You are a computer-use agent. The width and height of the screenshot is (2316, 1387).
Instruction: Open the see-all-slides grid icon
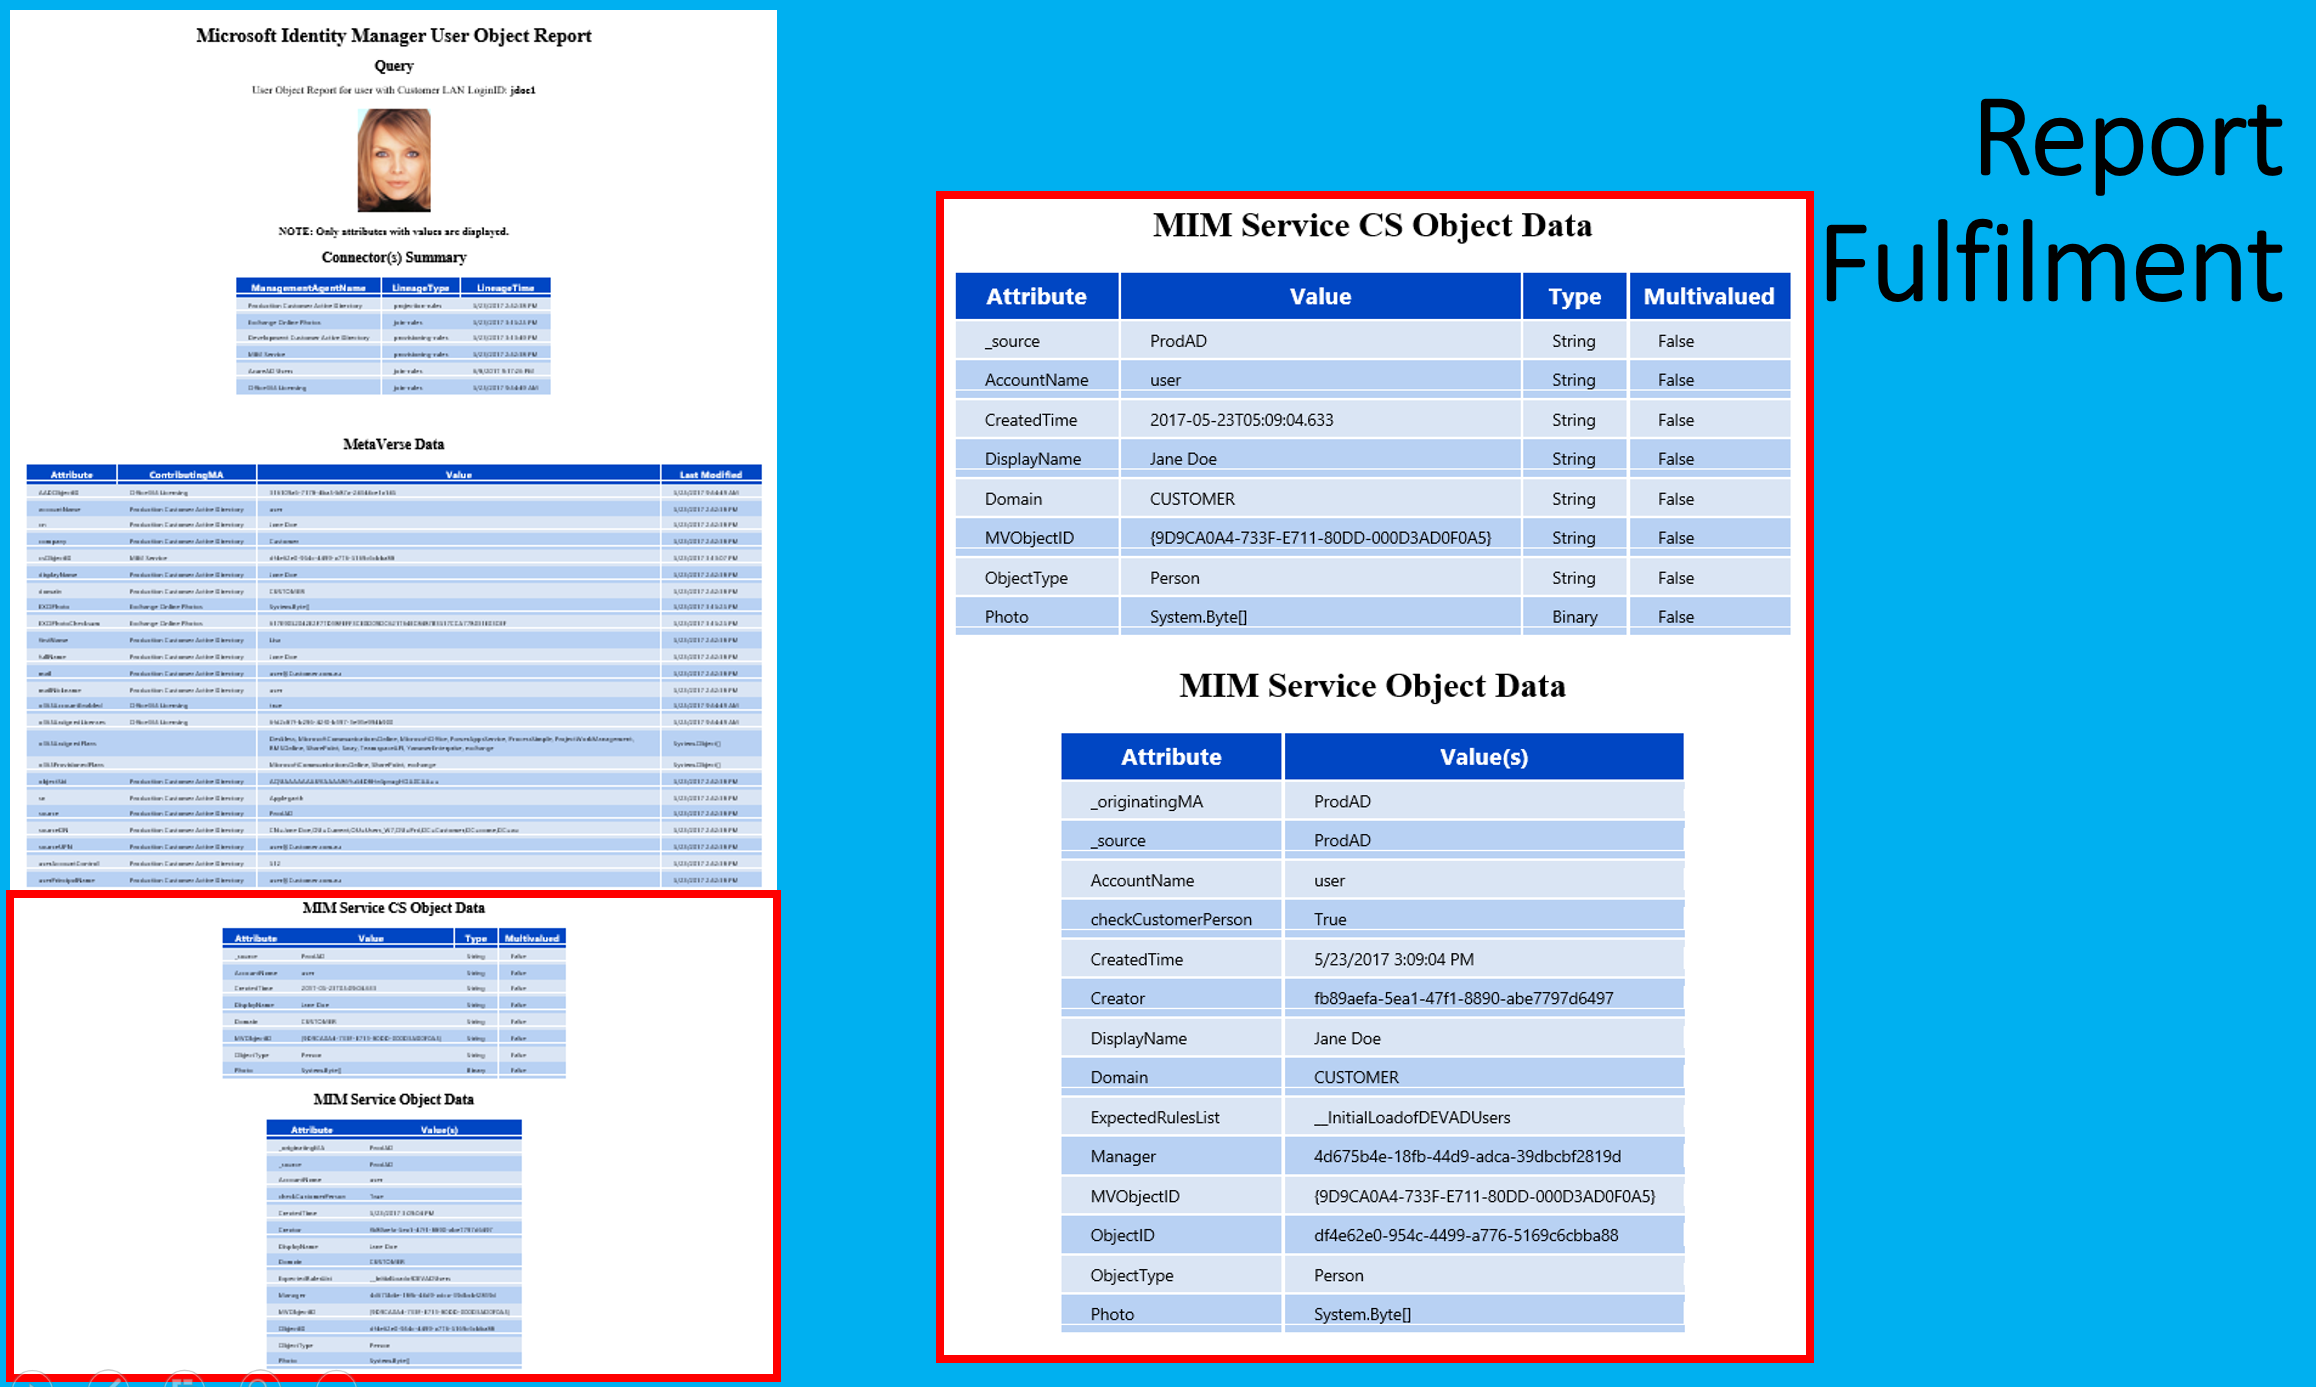[x=184, y=1381]
